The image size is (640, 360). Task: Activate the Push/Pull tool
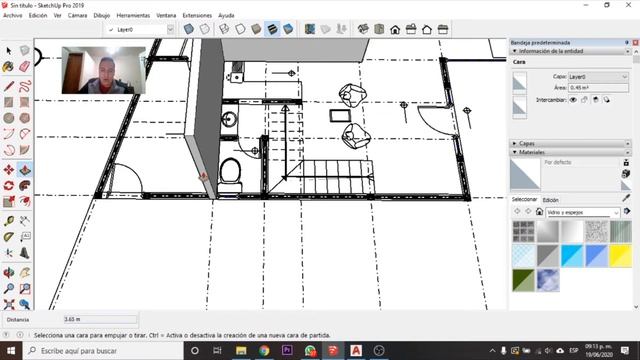pyautogui.click(x=24, y=169)
